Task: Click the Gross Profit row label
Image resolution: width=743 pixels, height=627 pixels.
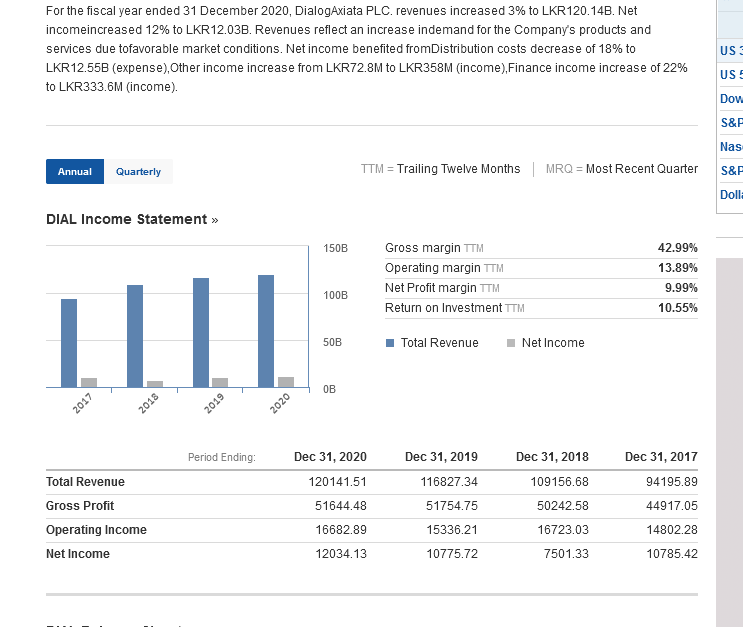Action: coord(80,506)
